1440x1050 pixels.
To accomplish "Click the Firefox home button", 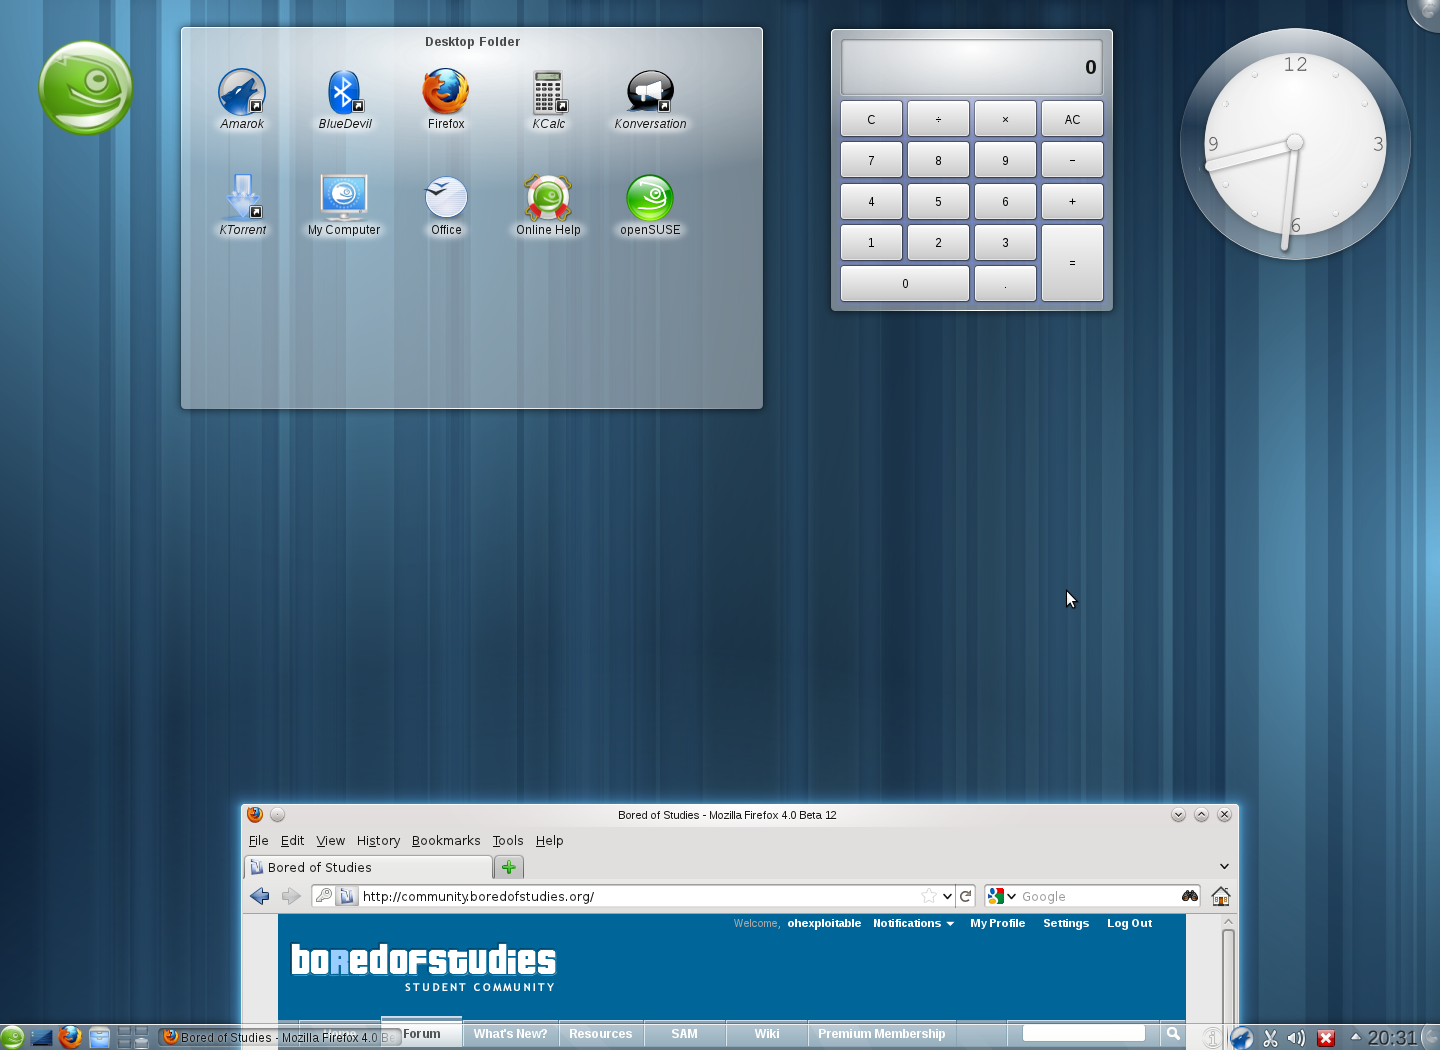I will (1220, 896).
